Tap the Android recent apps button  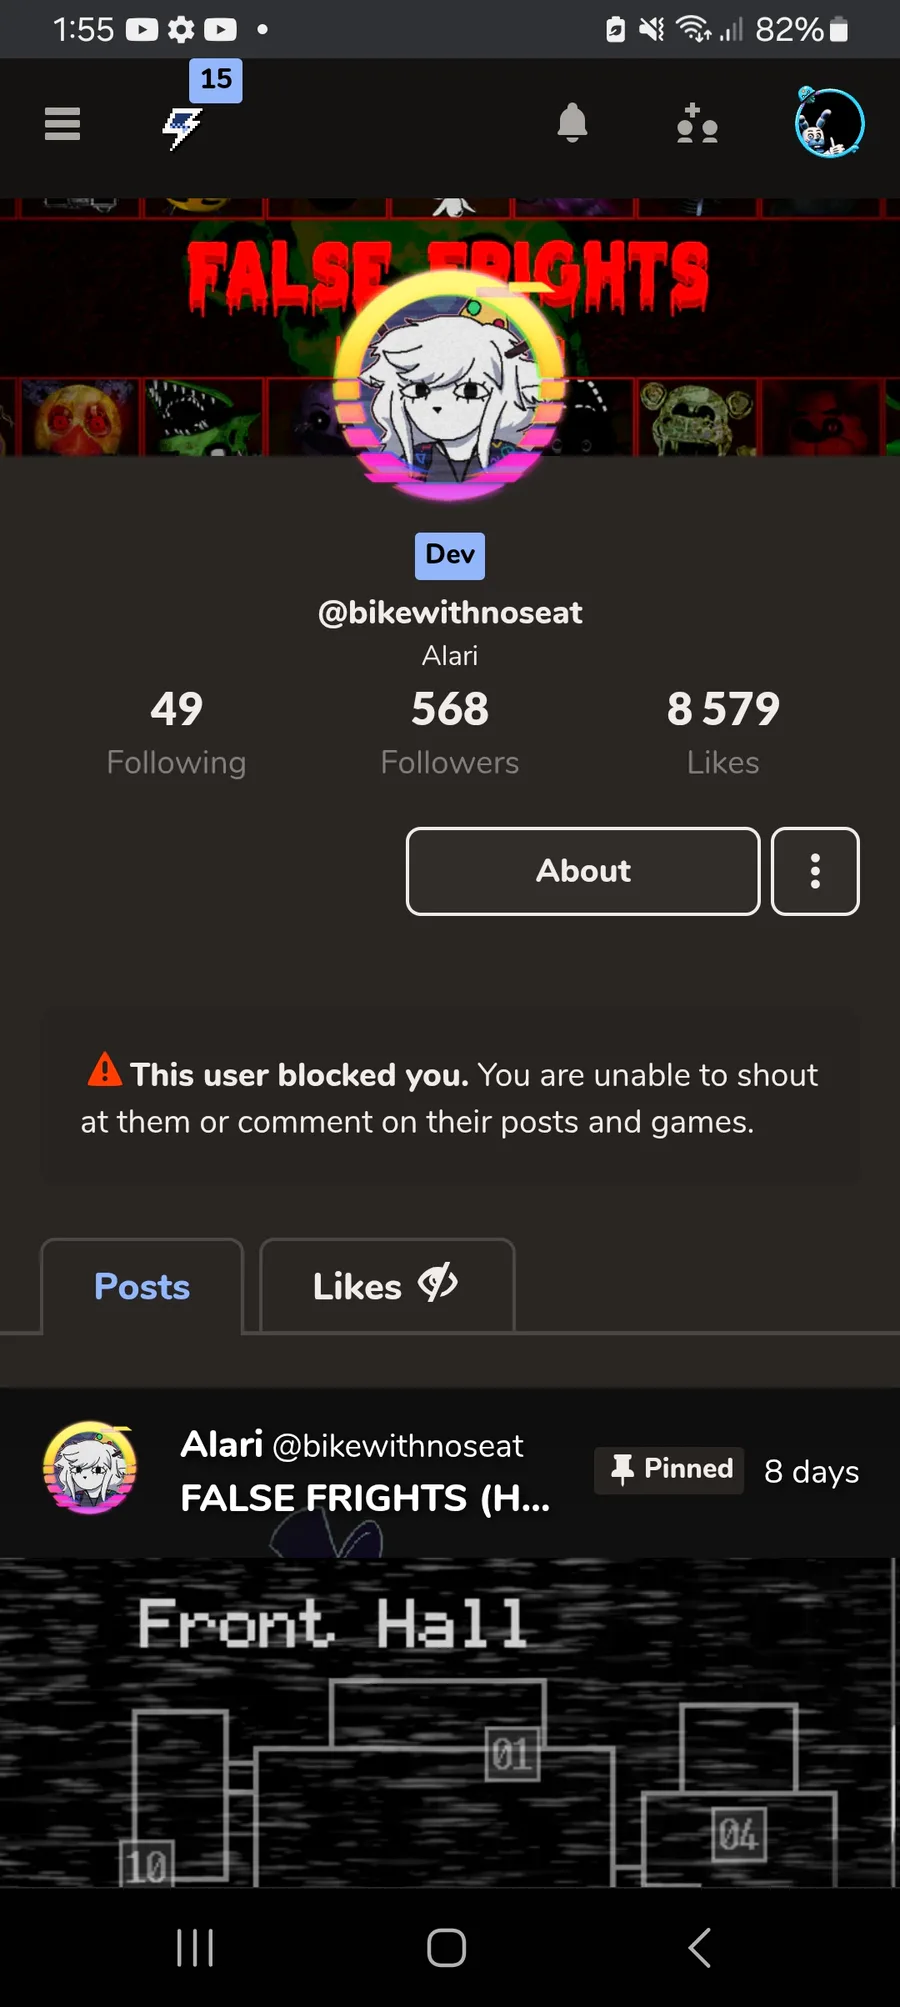coord(194,1947)
